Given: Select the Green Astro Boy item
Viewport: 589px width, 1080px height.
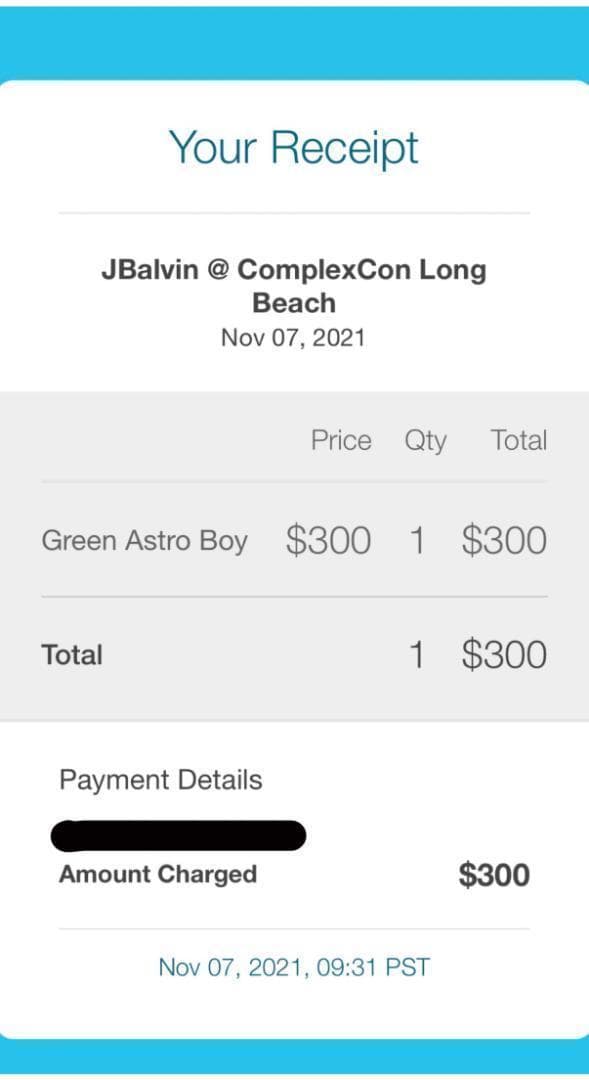Looking at the screenshot, I should pos(145,540).
